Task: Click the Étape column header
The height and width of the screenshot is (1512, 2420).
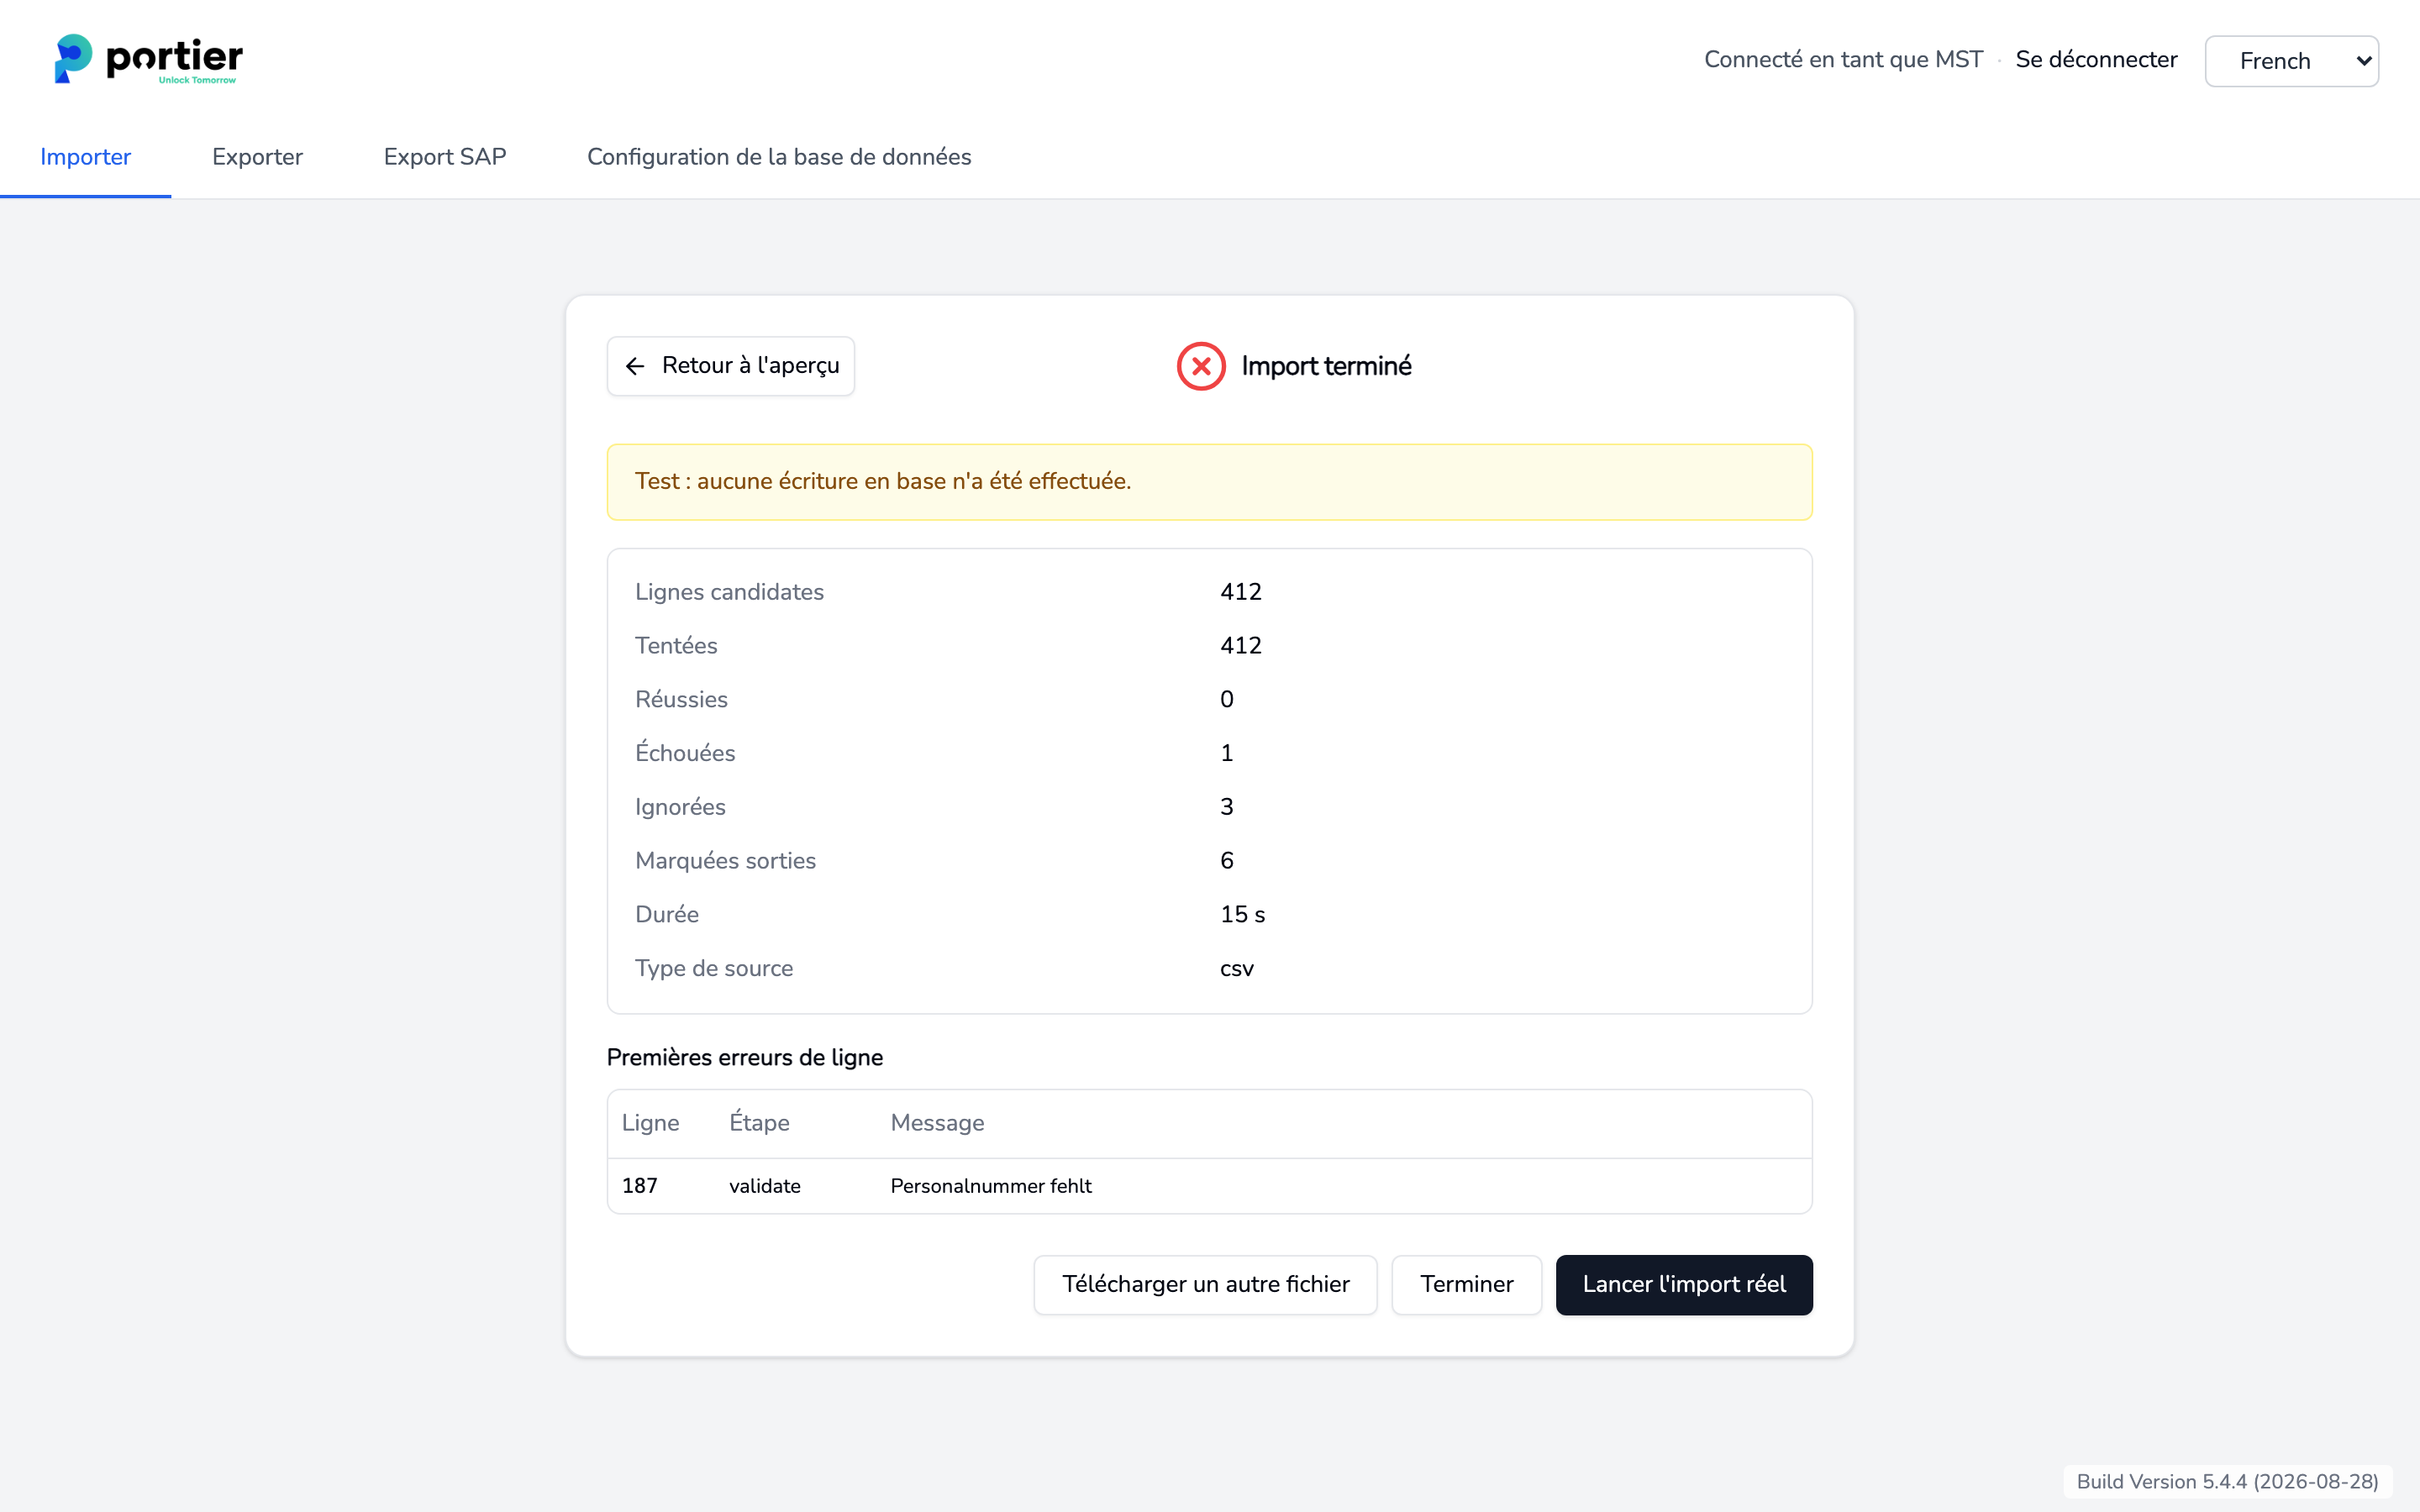Action: [x=759, y=1122]
